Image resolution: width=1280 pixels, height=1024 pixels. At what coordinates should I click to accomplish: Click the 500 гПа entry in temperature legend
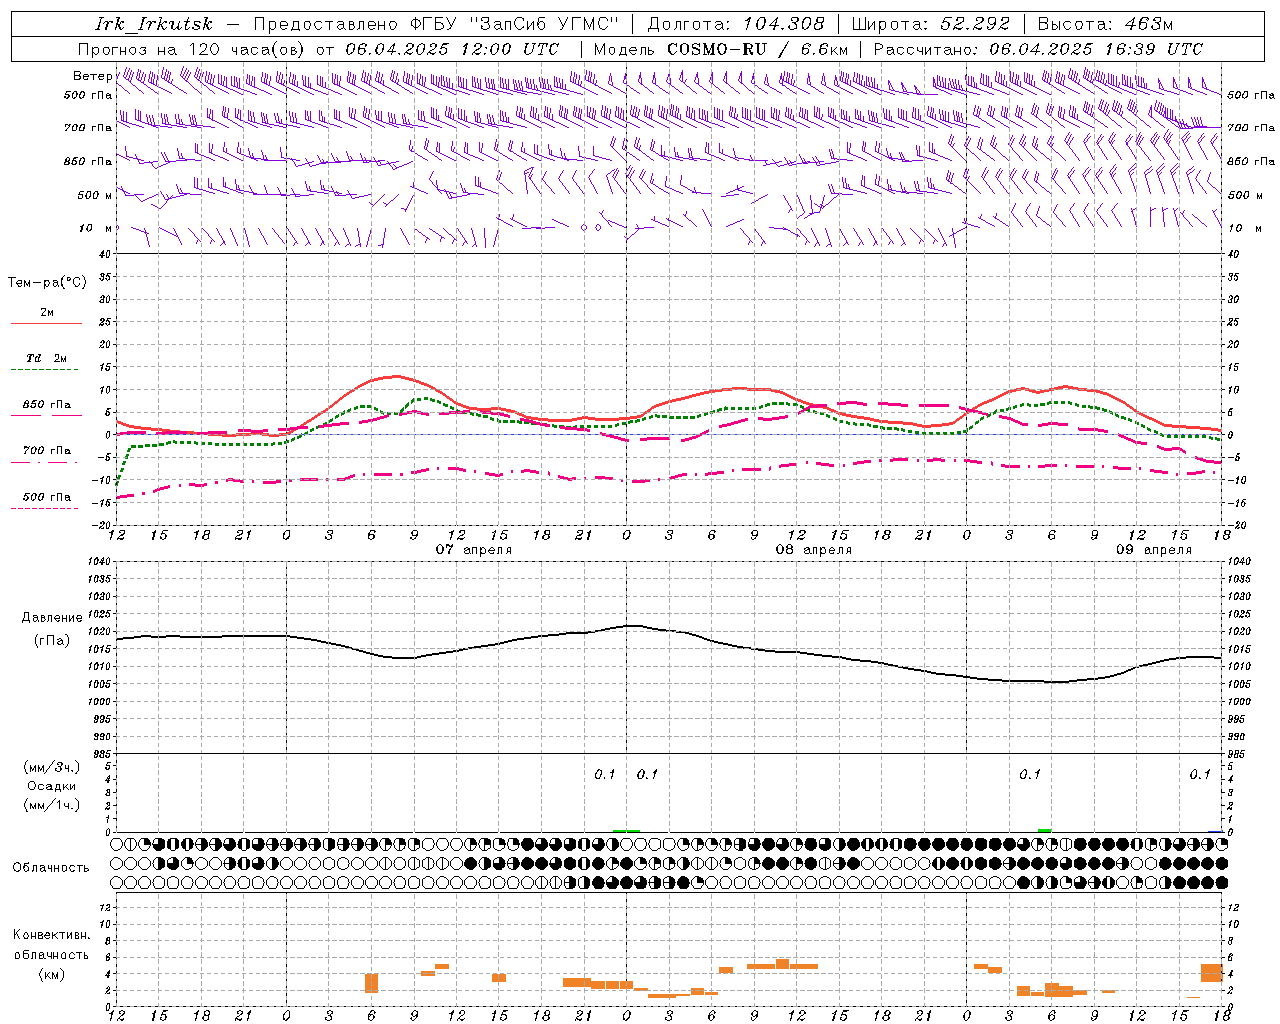point(47,497)
